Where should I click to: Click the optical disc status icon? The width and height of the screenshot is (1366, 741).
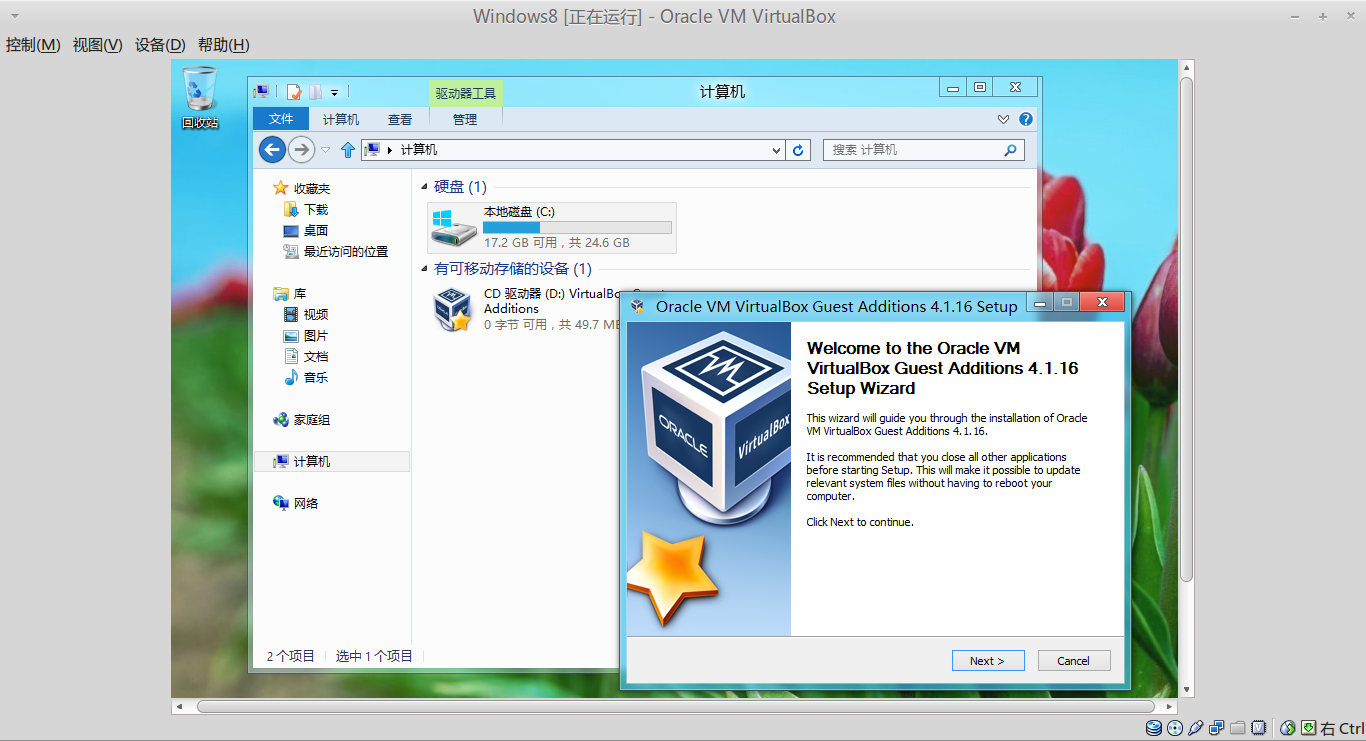tap(1175, 728)
